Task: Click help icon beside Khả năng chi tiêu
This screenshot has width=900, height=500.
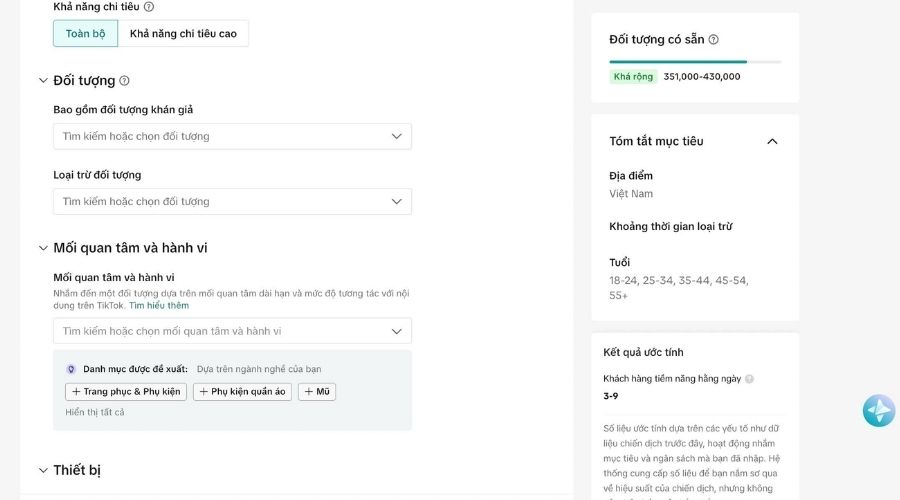Action: [x=149, y=7]
